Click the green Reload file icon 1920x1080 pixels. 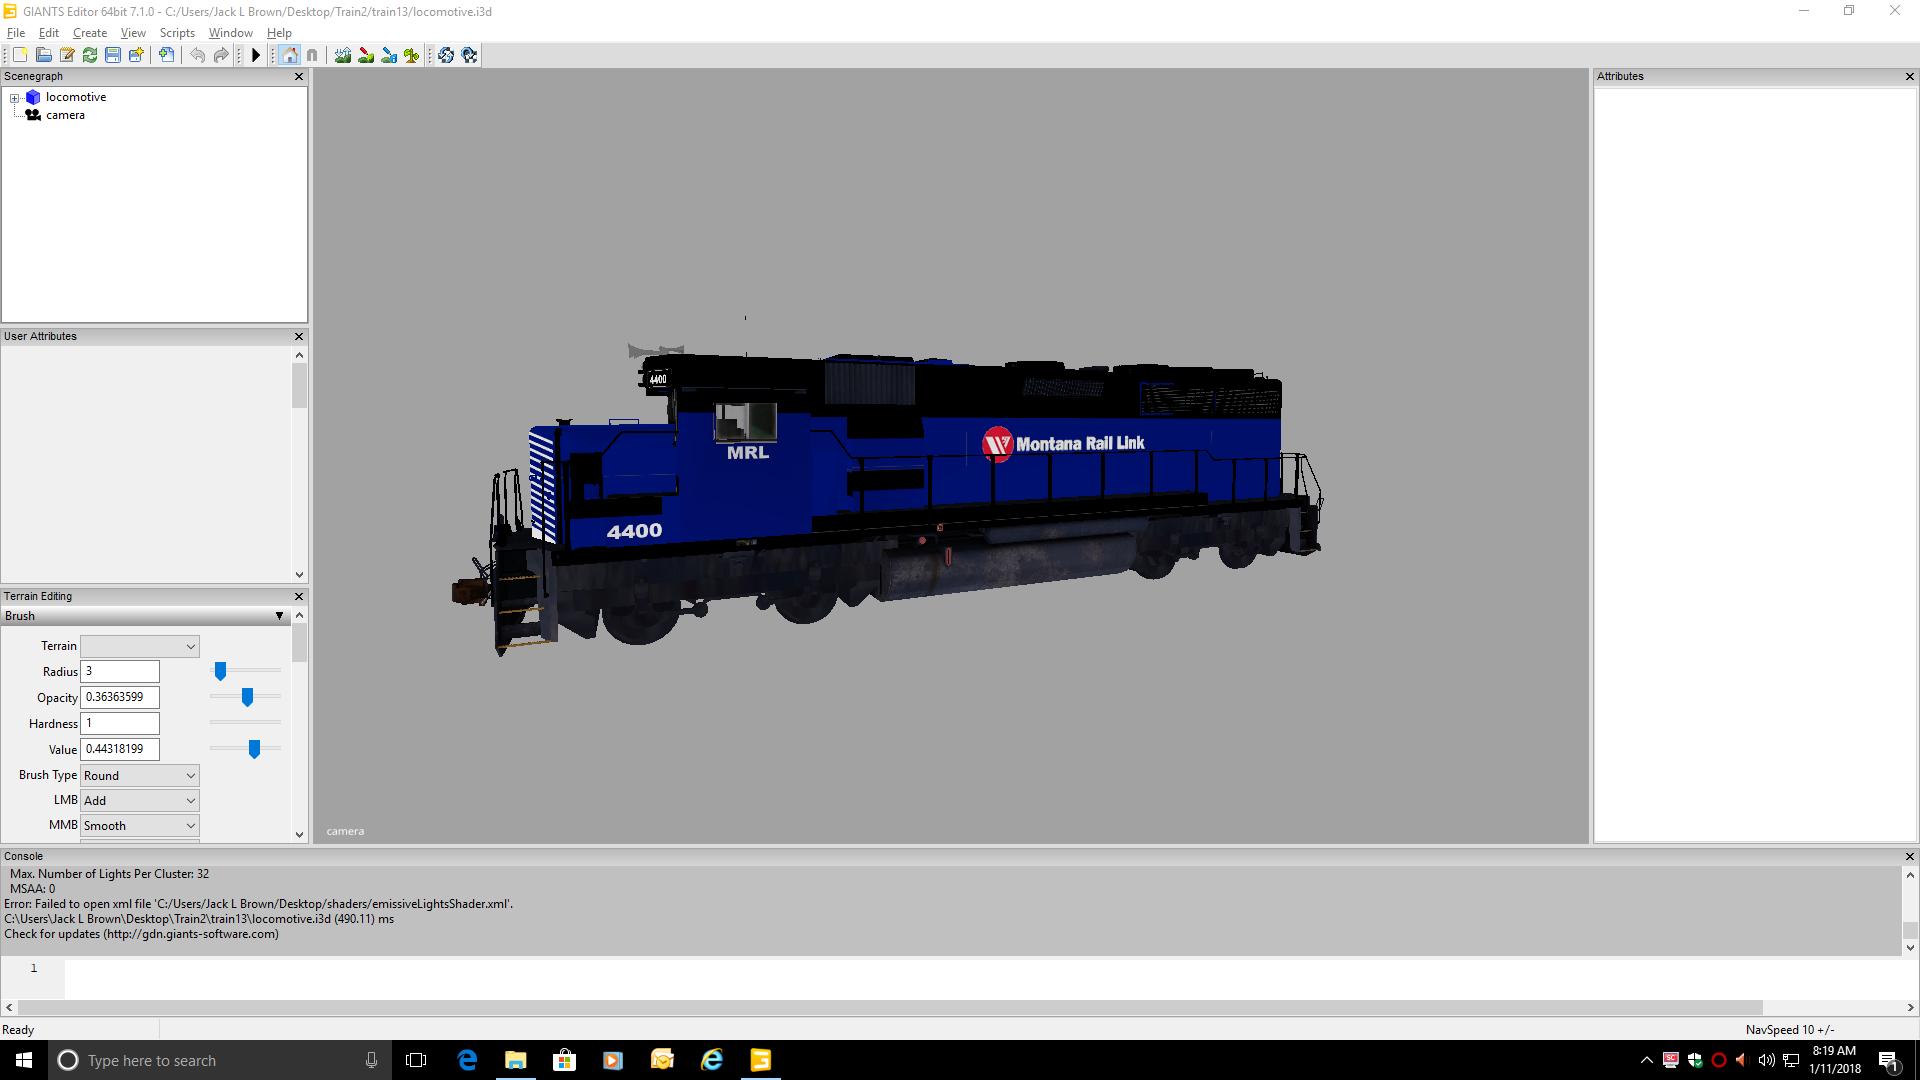[90, 56]
